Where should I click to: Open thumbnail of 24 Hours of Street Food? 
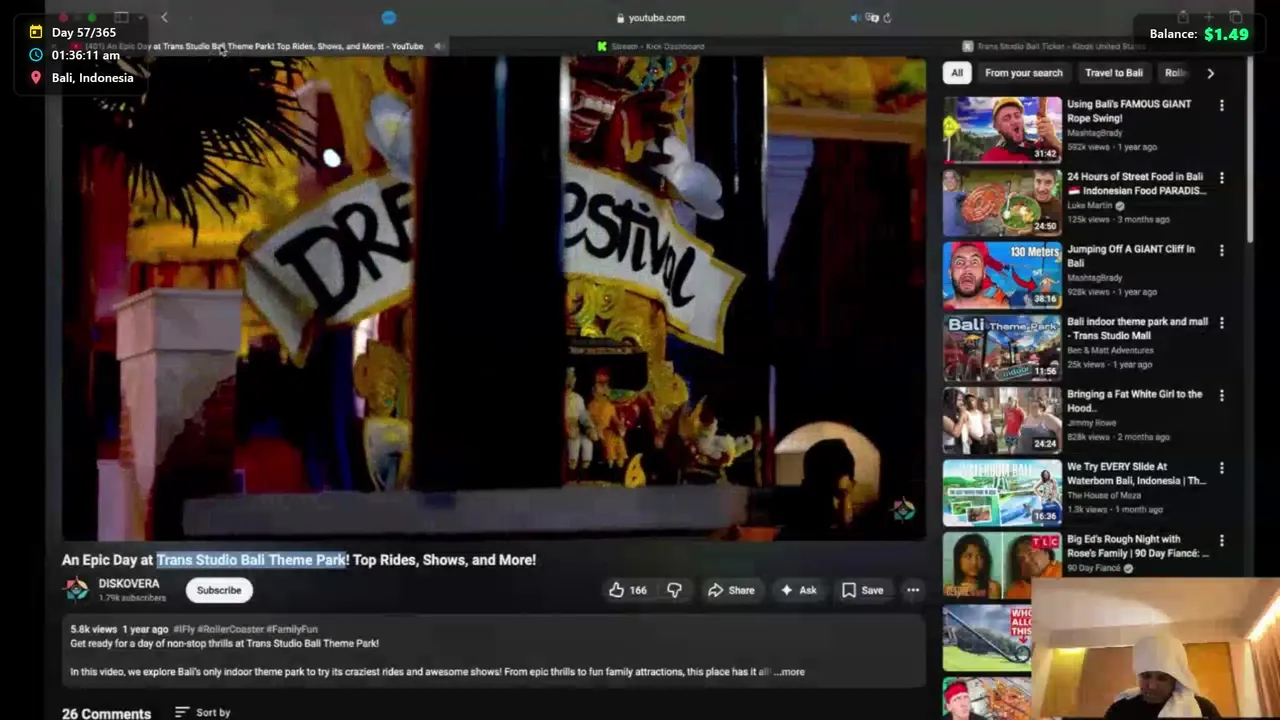pyautogui.click(x=1002, y=202)
